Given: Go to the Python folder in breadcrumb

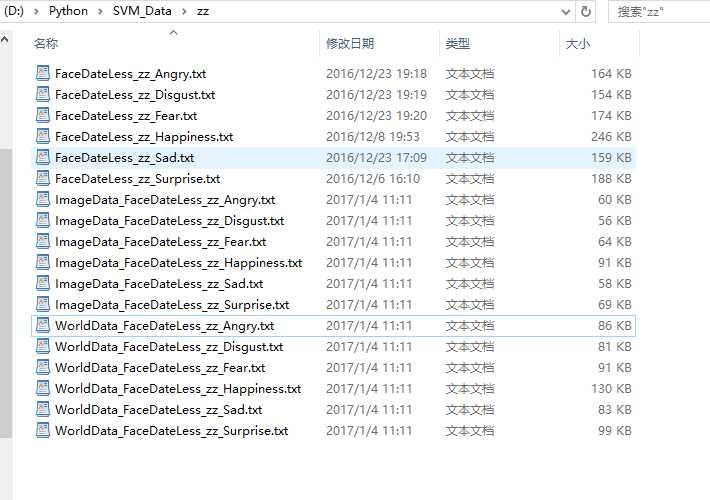Looking at the screenshot, I should tap(68, 11).
